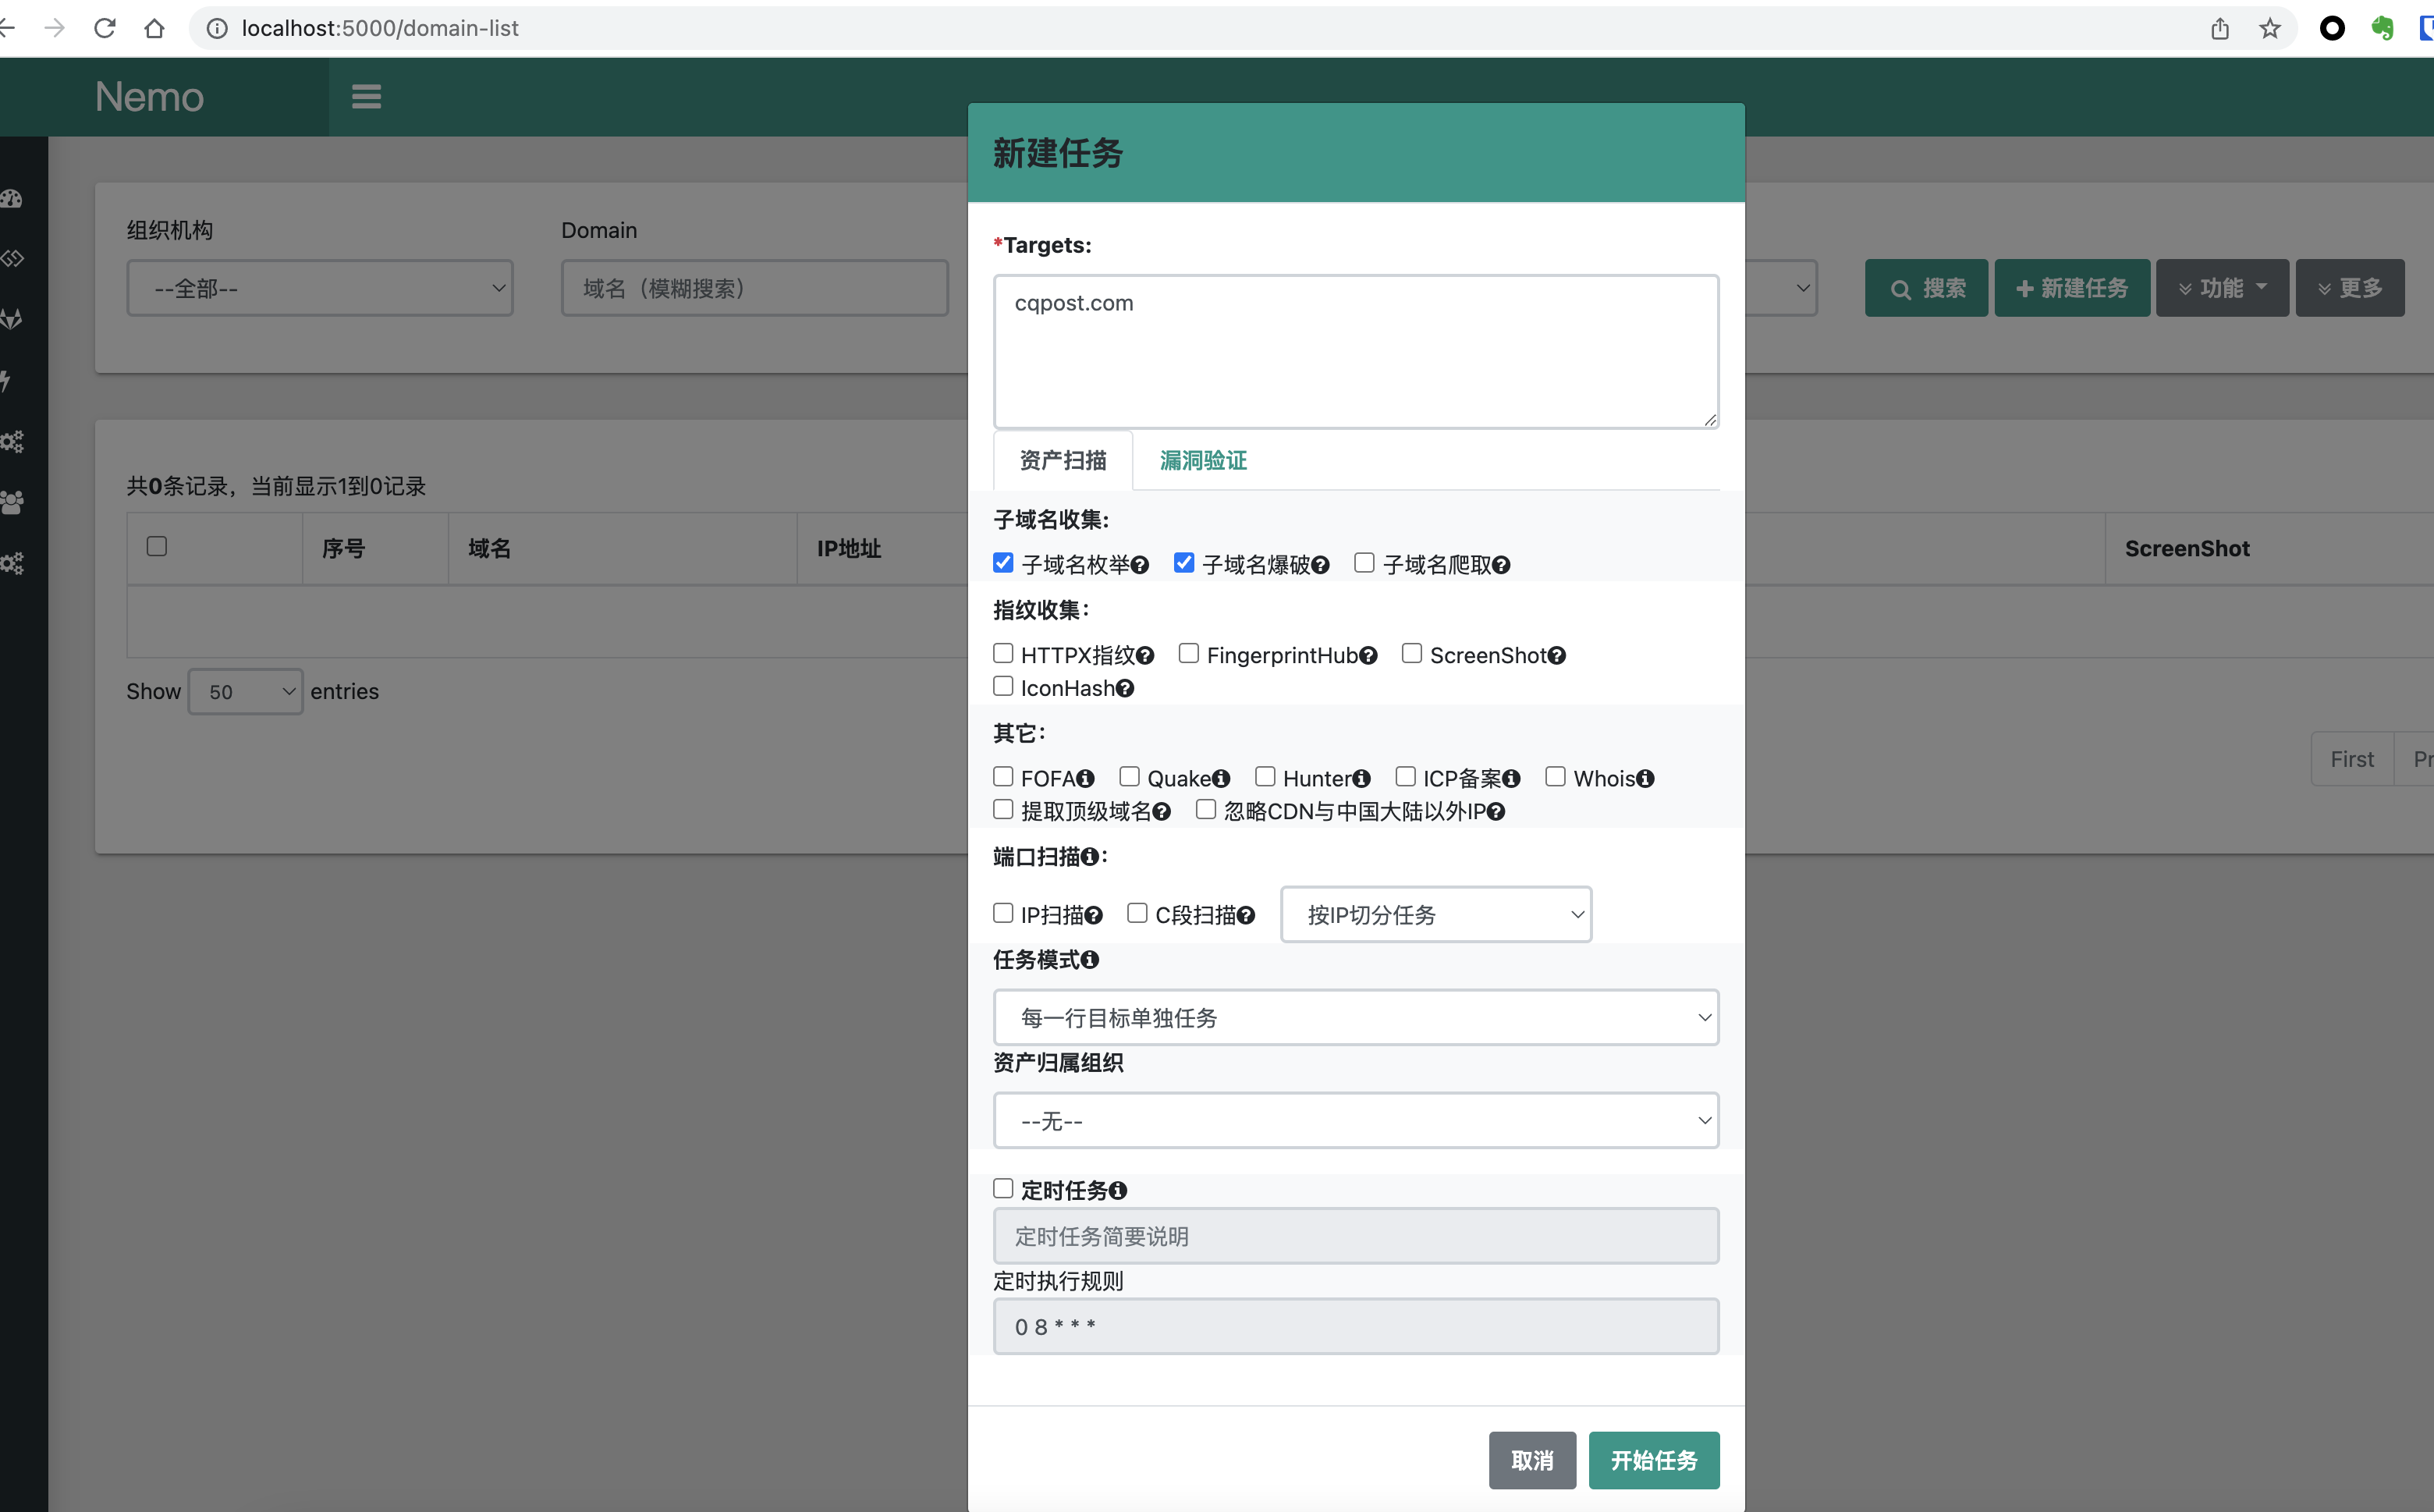Viewport: 2434px width, 1512px height.
Task: Open the settings gear icon at sidebar bottom
Action: tap(13, 563)
